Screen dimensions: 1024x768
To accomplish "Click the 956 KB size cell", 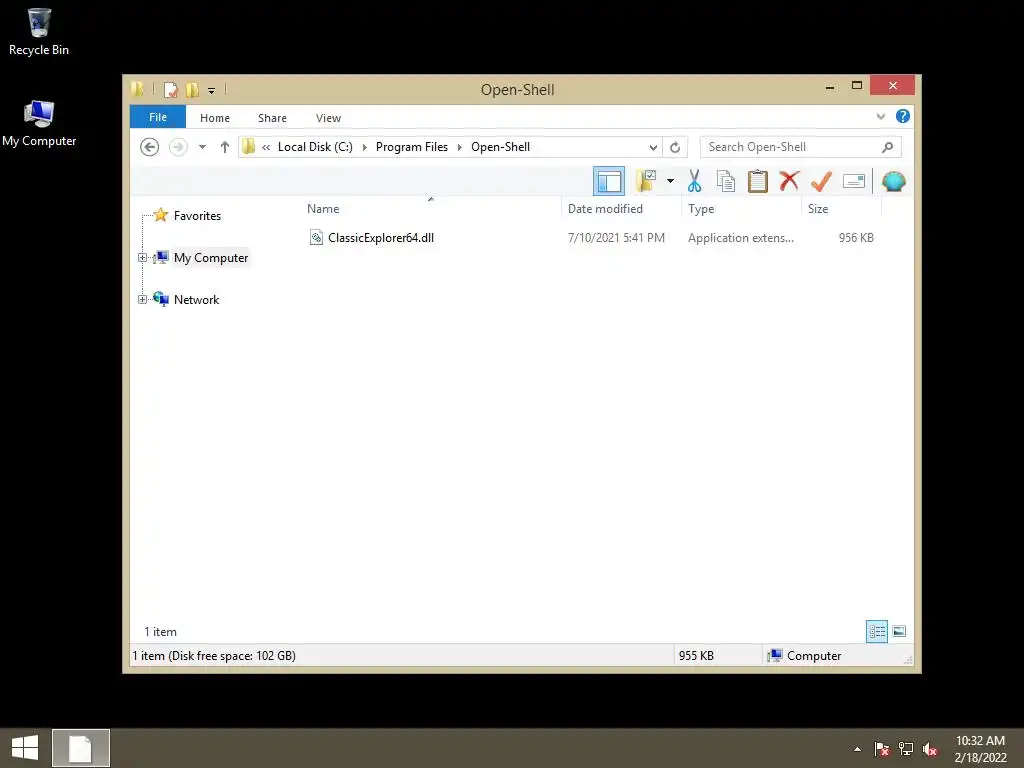I will (x=856, y=238).
